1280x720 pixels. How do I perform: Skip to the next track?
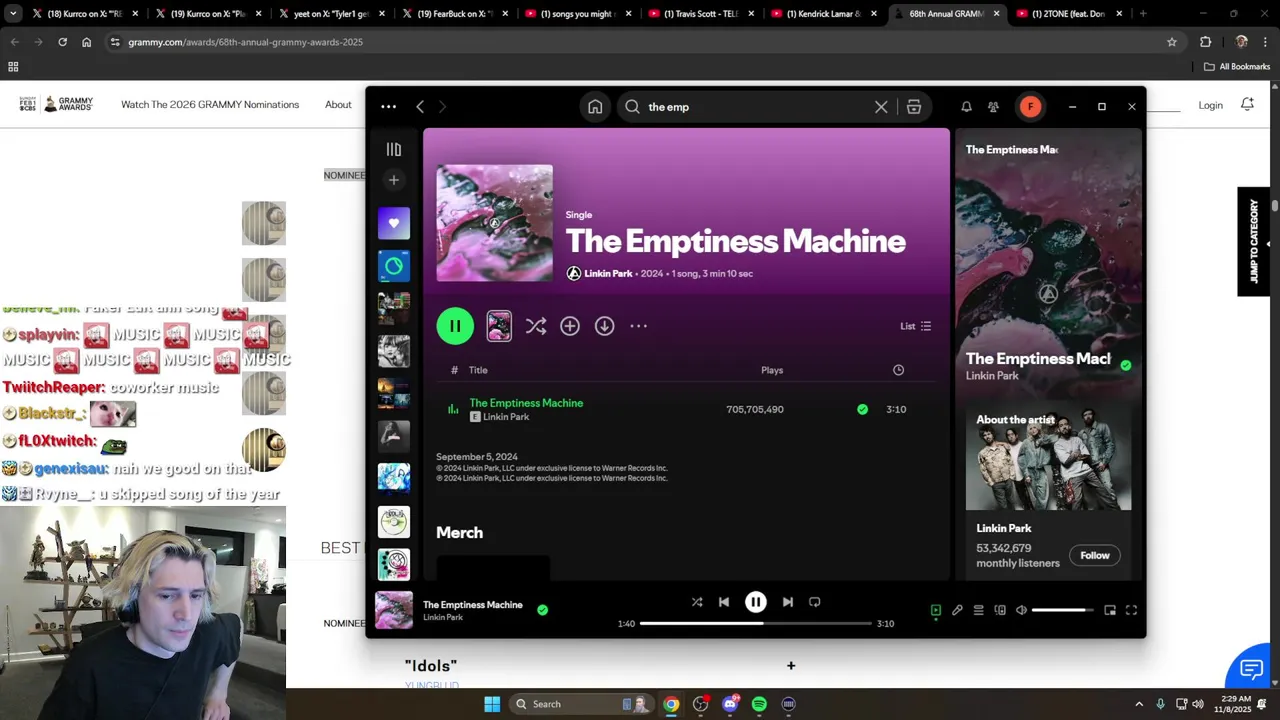point(788,602)
